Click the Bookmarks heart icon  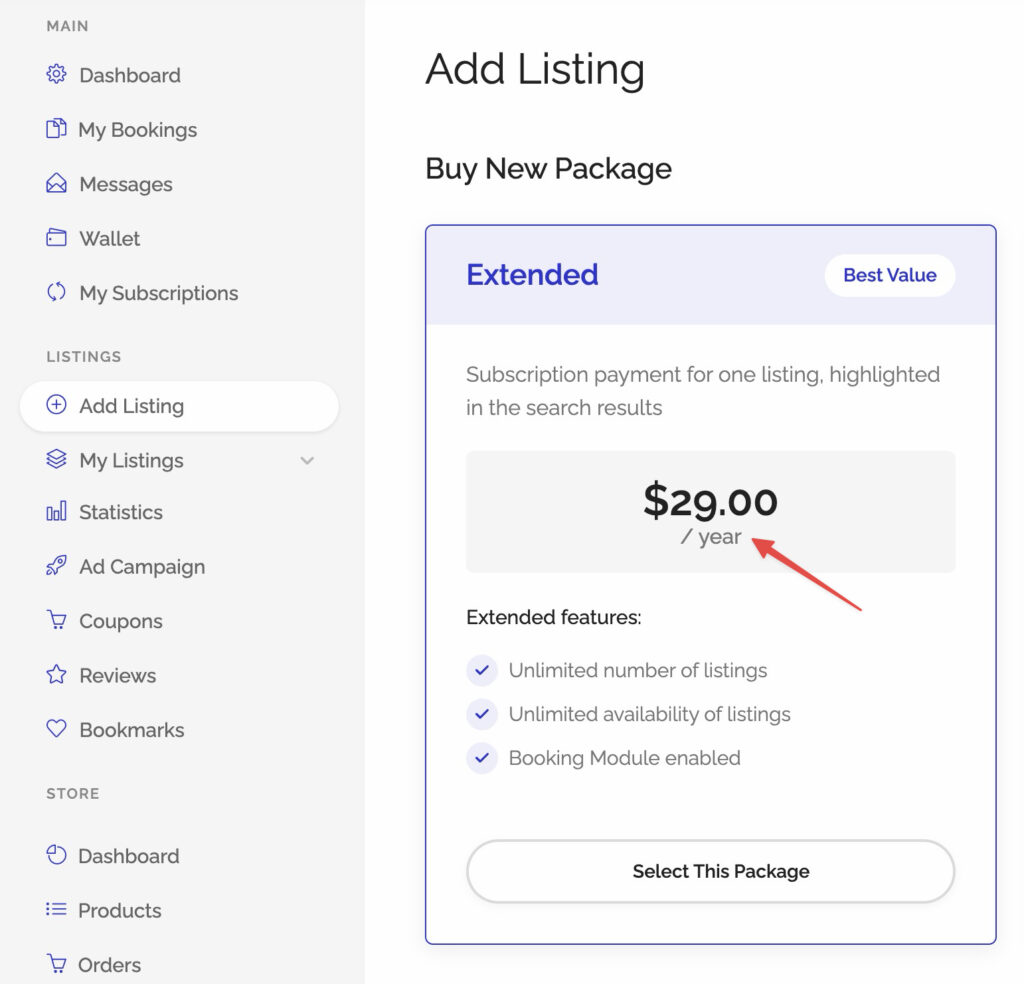[x=56, y=729]
